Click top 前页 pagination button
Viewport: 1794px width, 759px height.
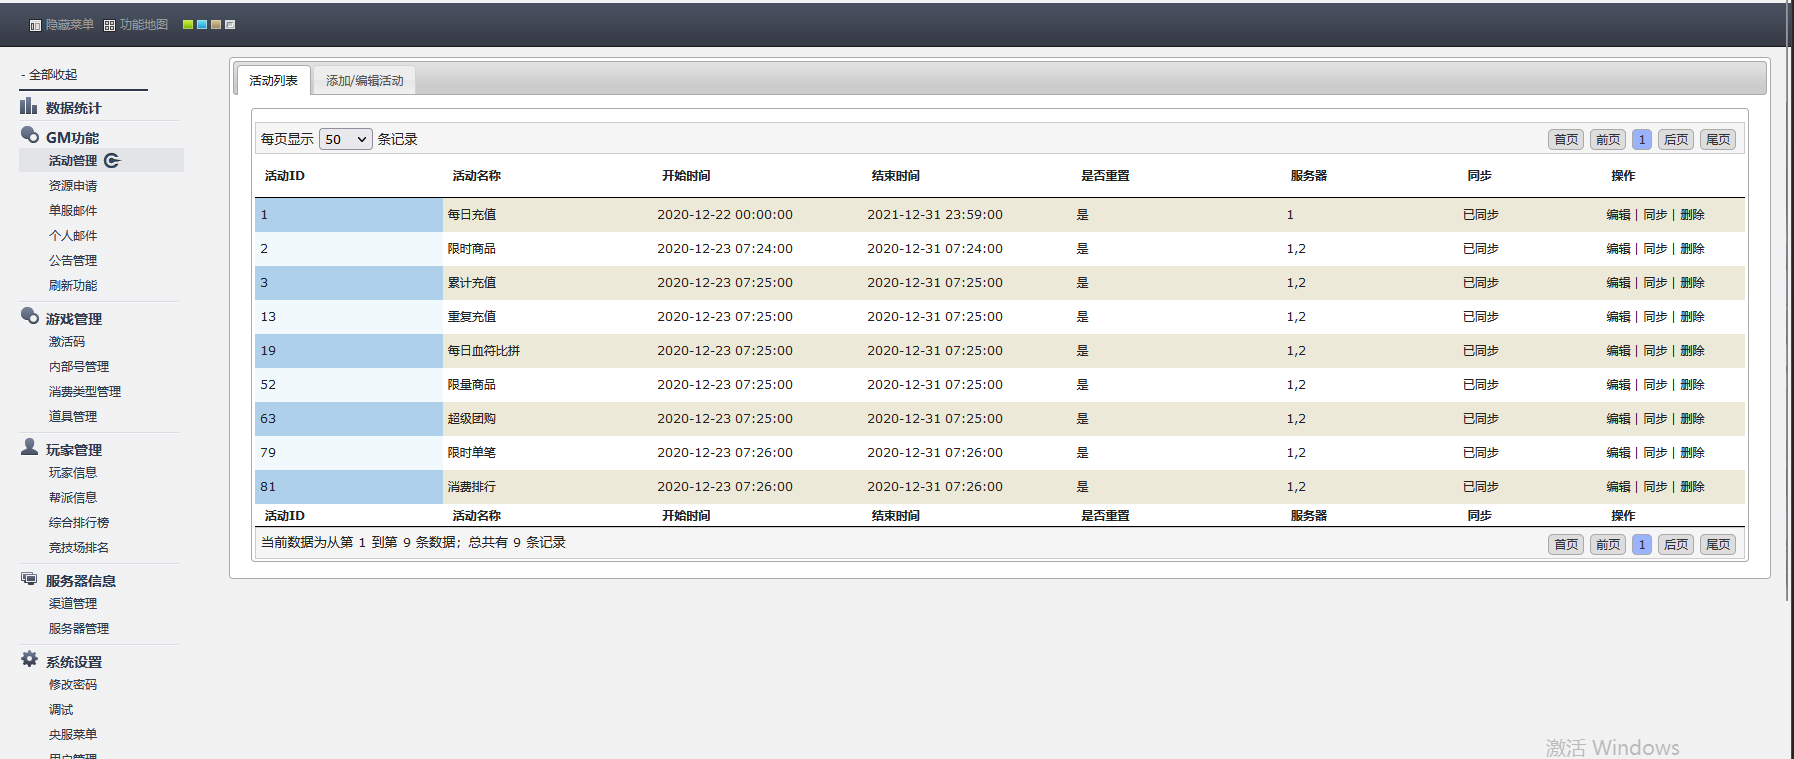click(x=1608, y=140)
